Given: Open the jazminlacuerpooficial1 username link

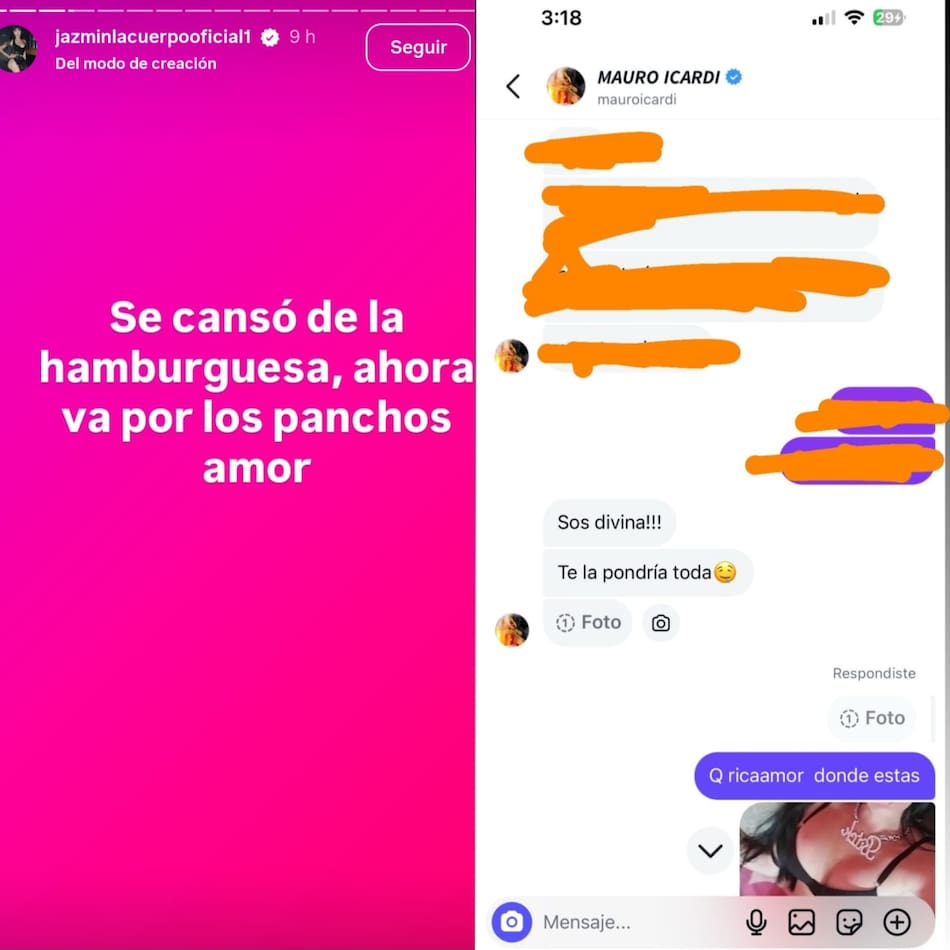Looking at the screenshot, I should click(153, 37).
